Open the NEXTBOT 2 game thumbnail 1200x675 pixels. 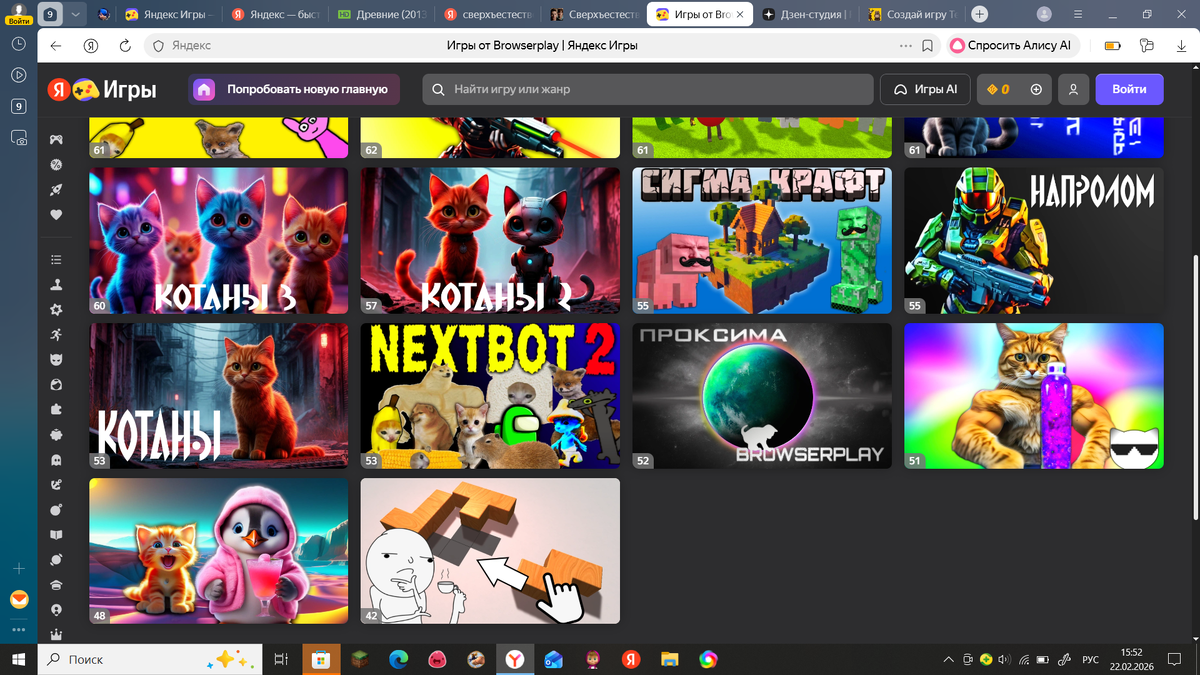click(490, 396)
